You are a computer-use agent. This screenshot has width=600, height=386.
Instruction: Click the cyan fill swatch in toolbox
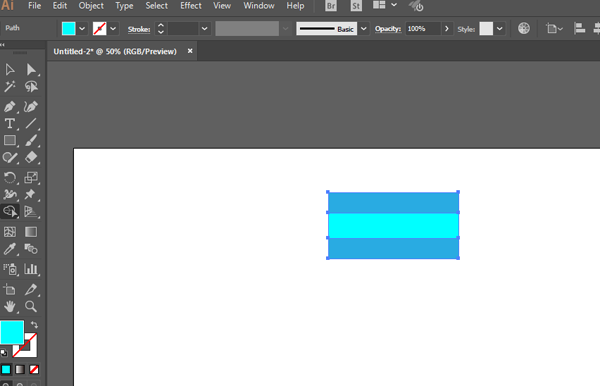pos(12,332)
